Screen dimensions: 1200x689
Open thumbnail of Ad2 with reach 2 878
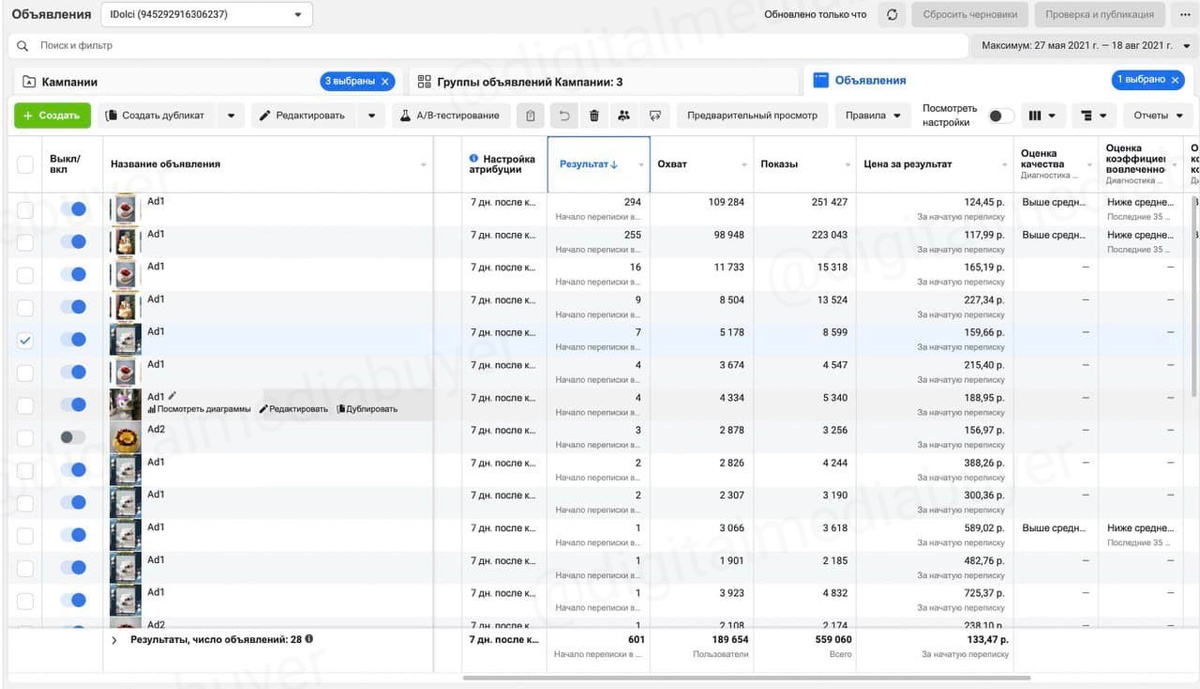point(125,437)
